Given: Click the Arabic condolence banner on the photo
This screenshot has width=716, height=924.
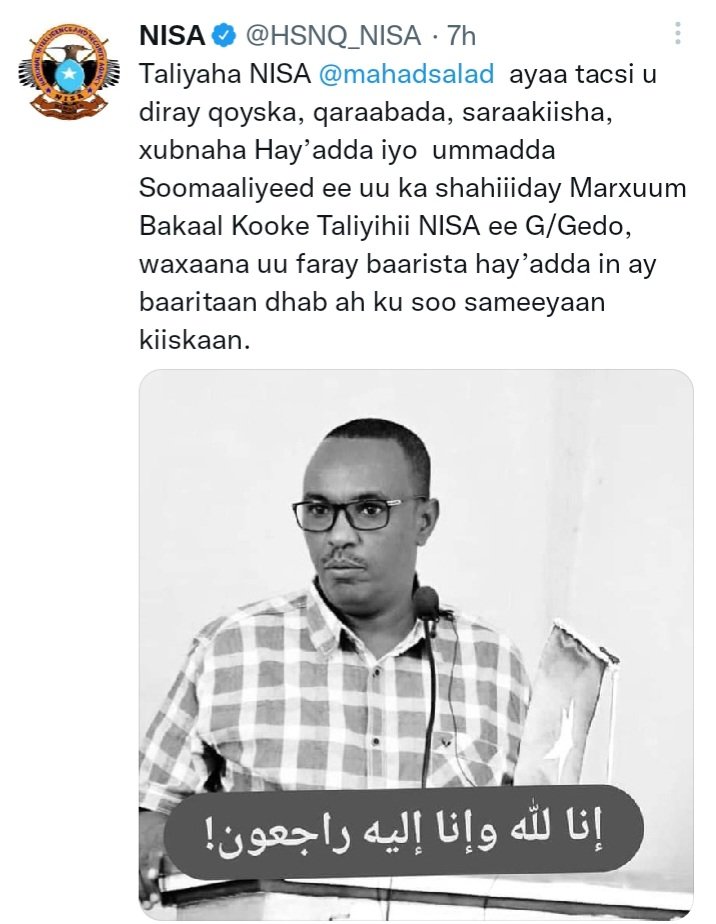Looking at the screenshot, I should (403, 831).
